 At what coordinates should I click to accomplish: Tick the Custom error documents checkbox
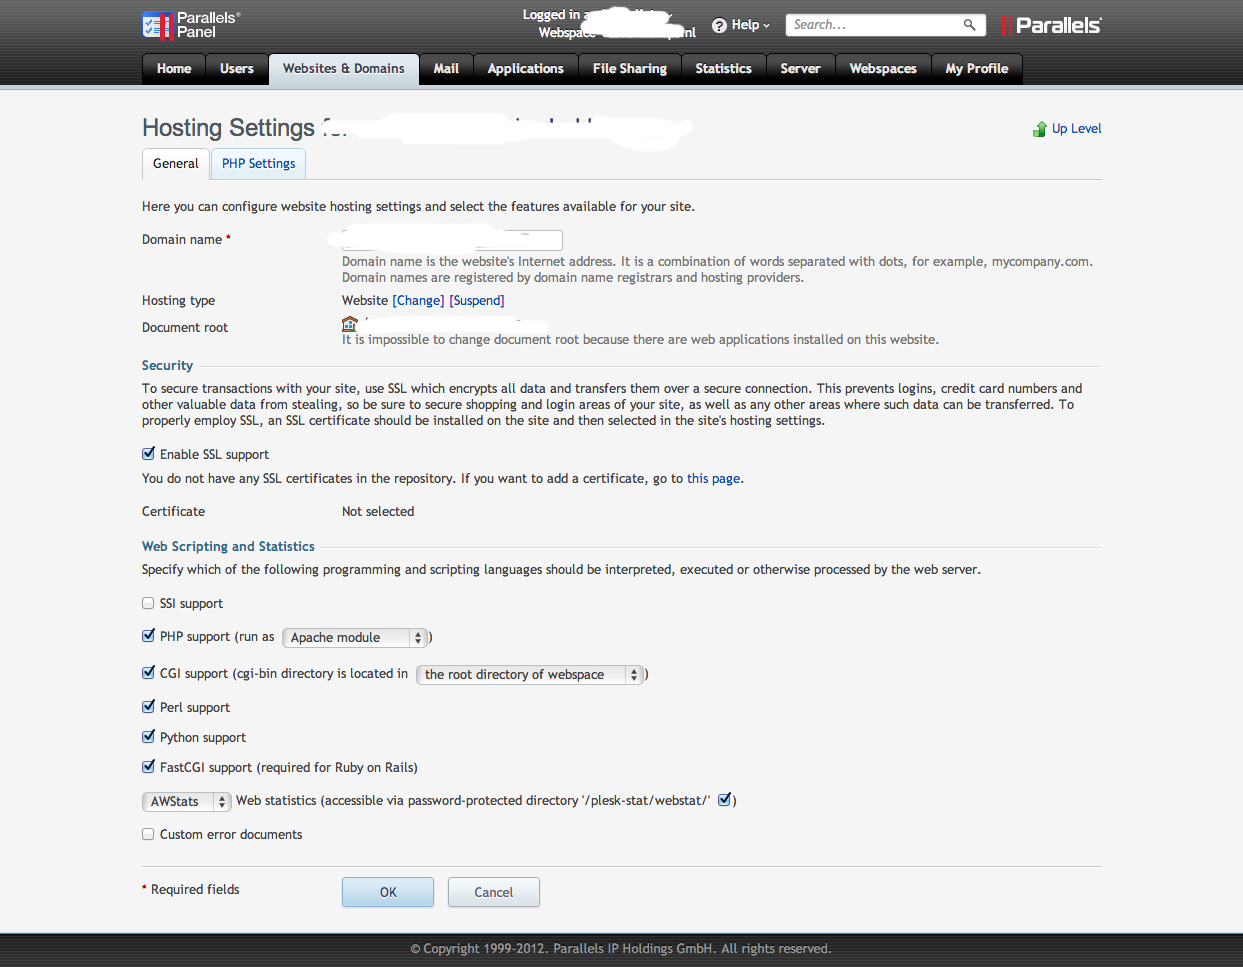[x=148, y=834]
